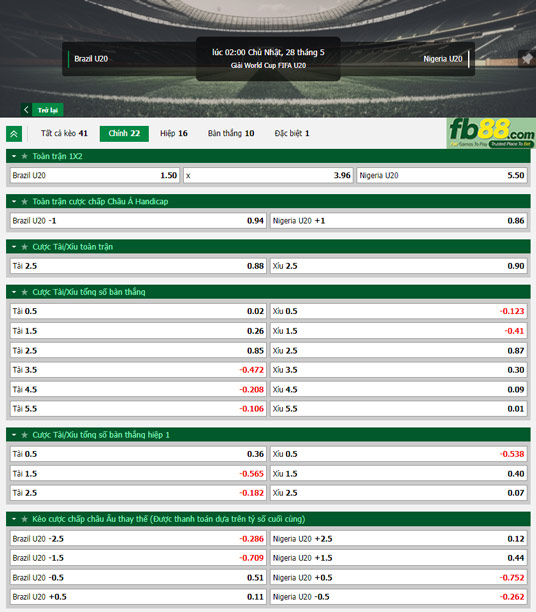The height and width of the screenshot is (612, 536).
Task: Bet Brazil U20 win at 1.50
Action: (95, 175)
